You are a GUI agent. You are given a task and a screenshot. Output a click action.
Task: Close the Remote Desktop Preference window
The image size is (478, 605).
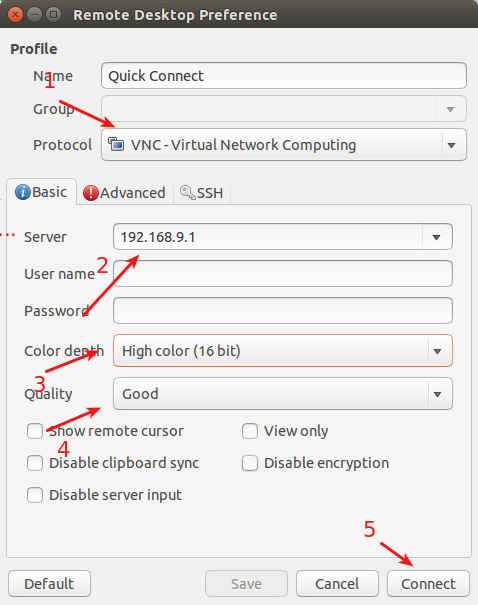[15, 15]
